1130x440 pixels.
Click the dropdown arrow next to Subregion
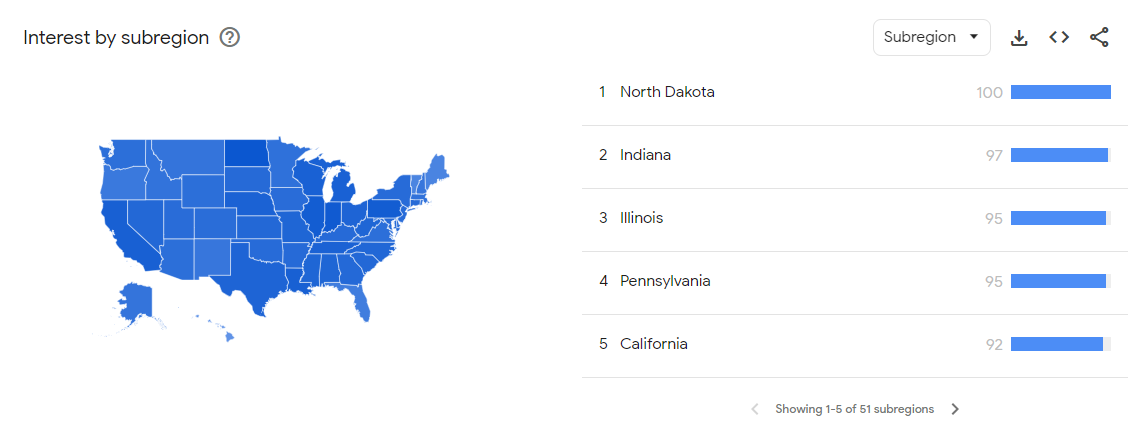974,37
